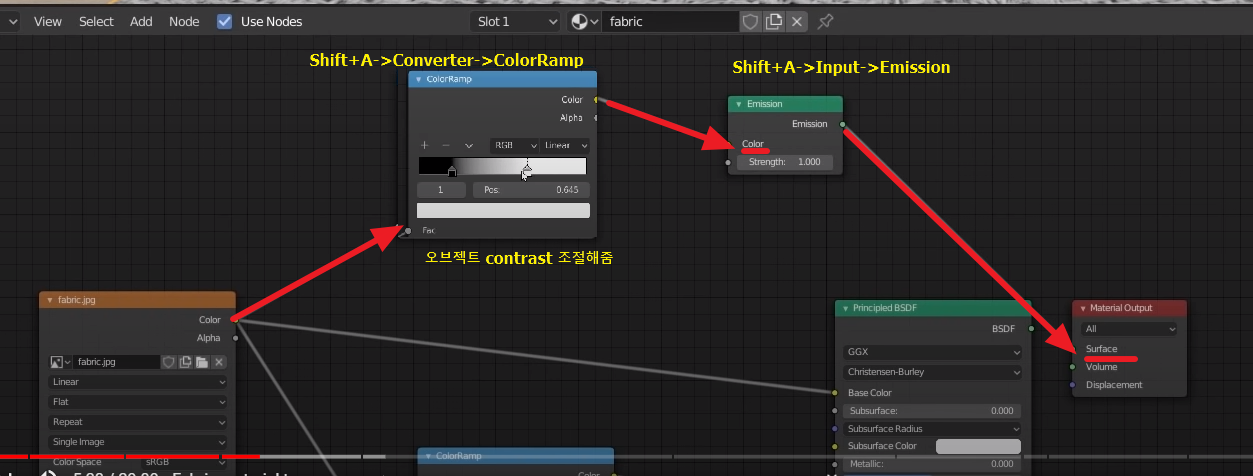Open the Single Image source dropdown
This screenshot has width=1253, height=476.
137,442
